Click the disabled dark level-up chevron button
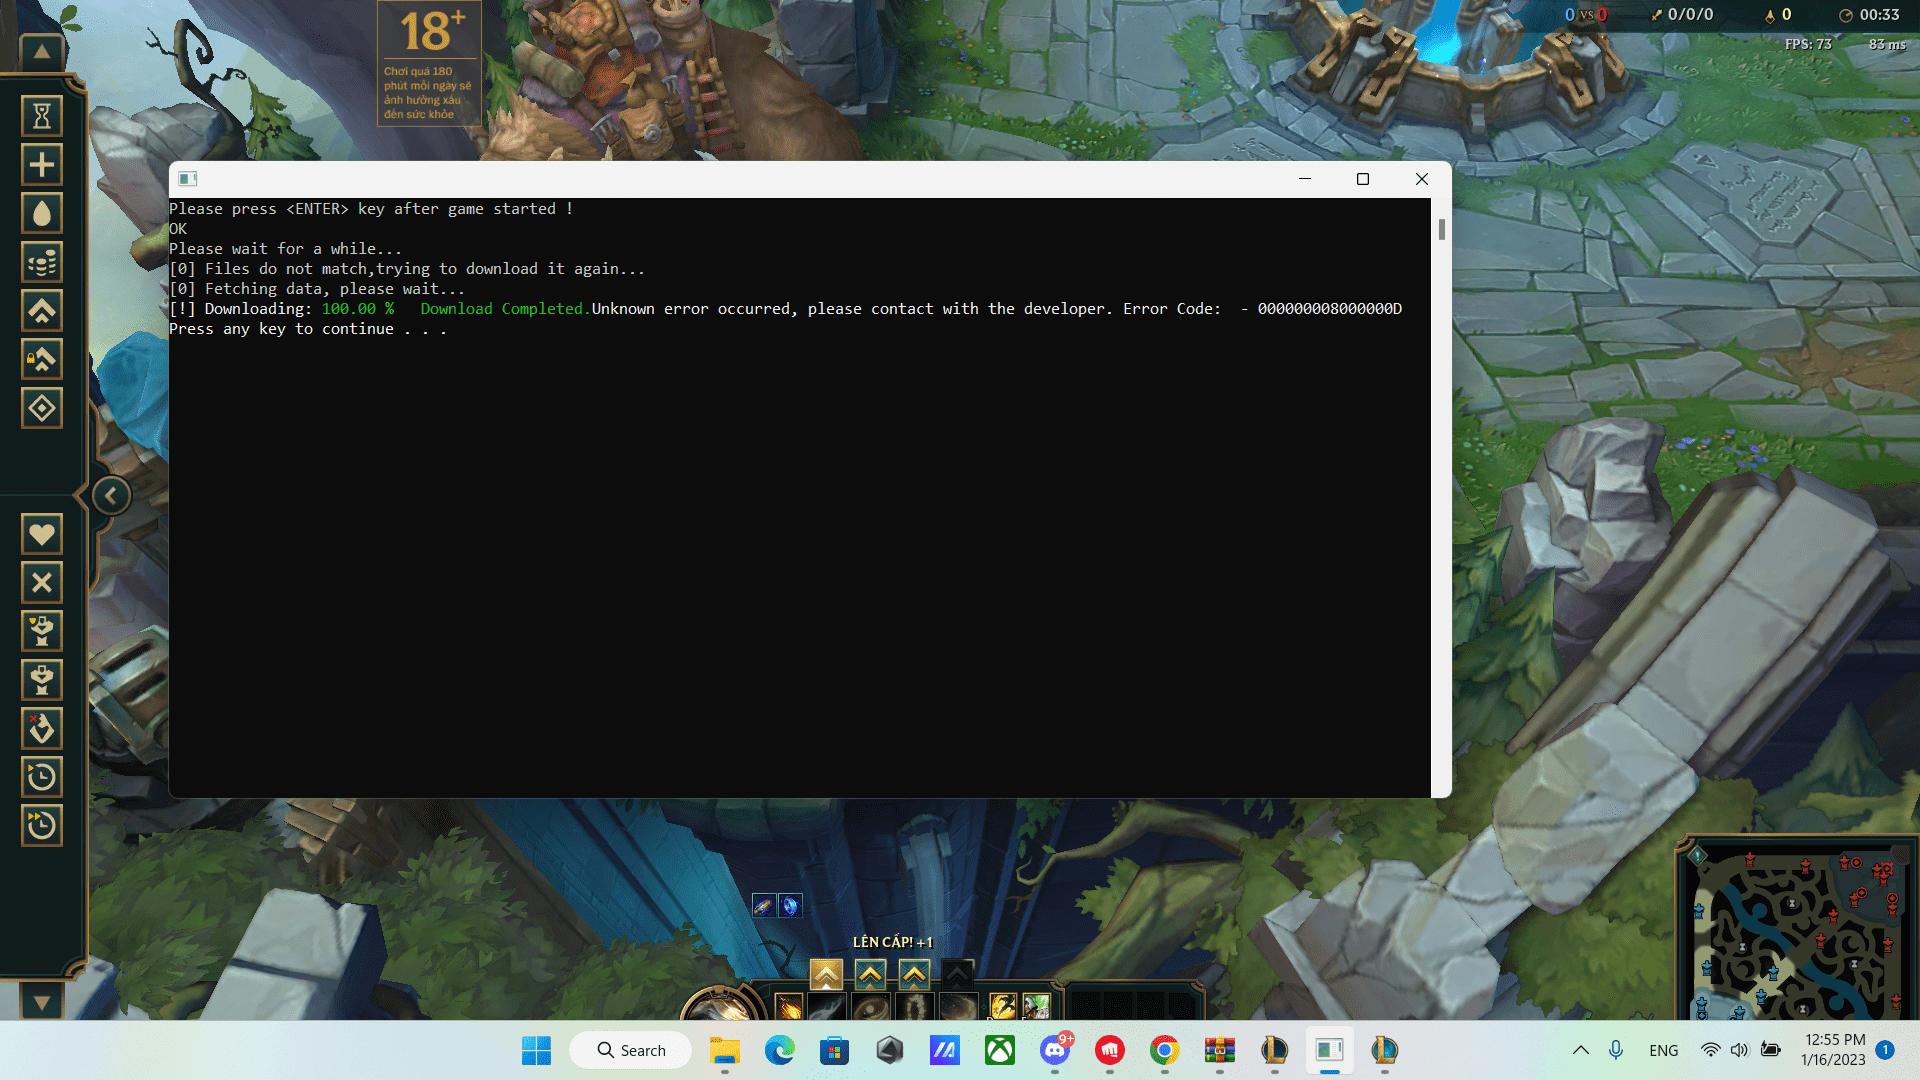This screenshot has width=1920, height=1080. [x=957, y=974]
